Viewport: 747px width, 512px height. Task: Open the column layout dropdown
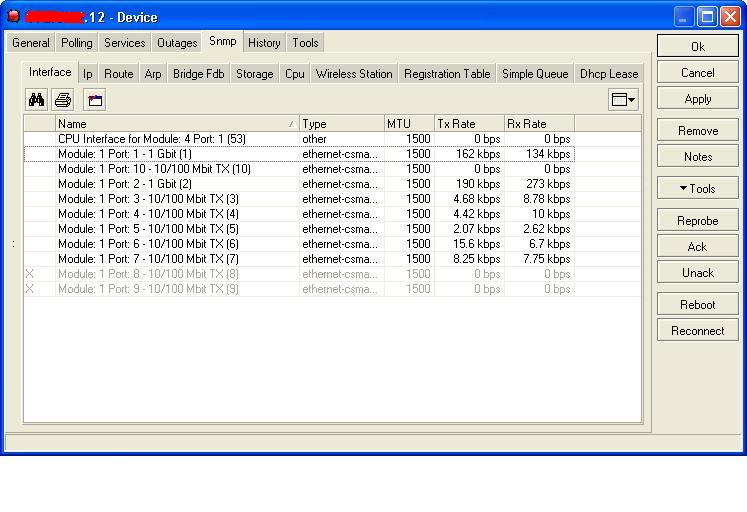[623, 100]
